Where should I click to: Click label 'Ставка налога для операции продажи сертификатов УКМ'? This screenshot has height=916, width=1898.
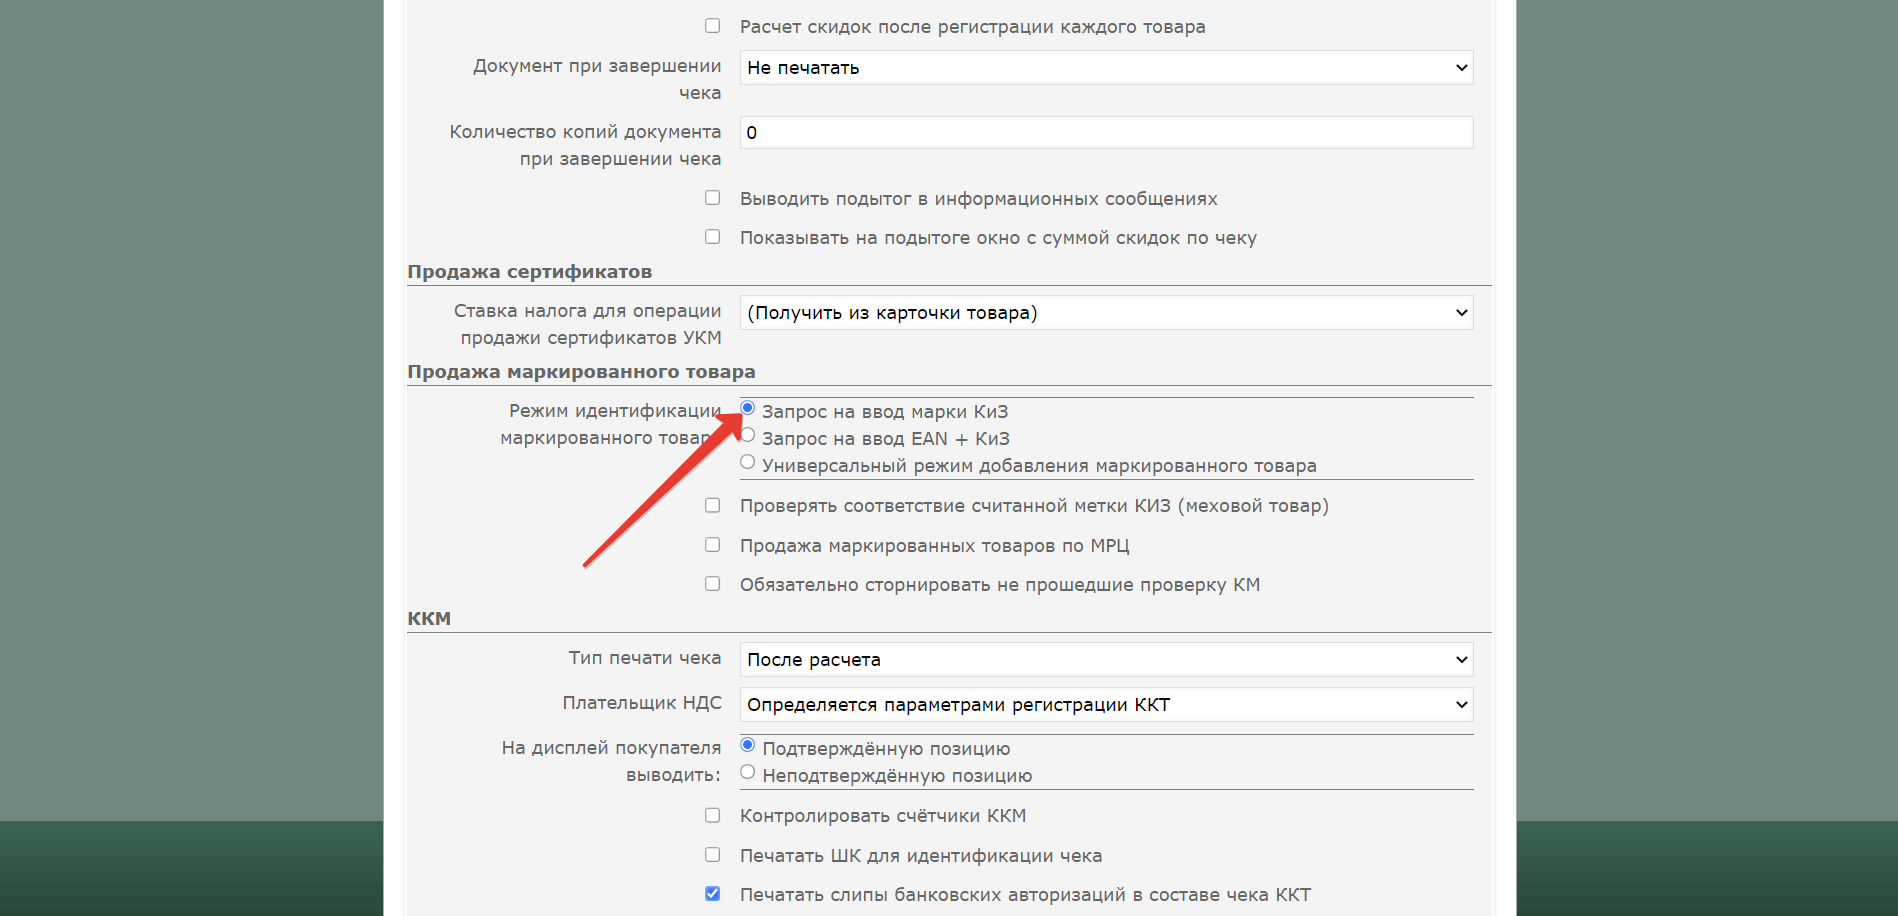pos(588,324)
